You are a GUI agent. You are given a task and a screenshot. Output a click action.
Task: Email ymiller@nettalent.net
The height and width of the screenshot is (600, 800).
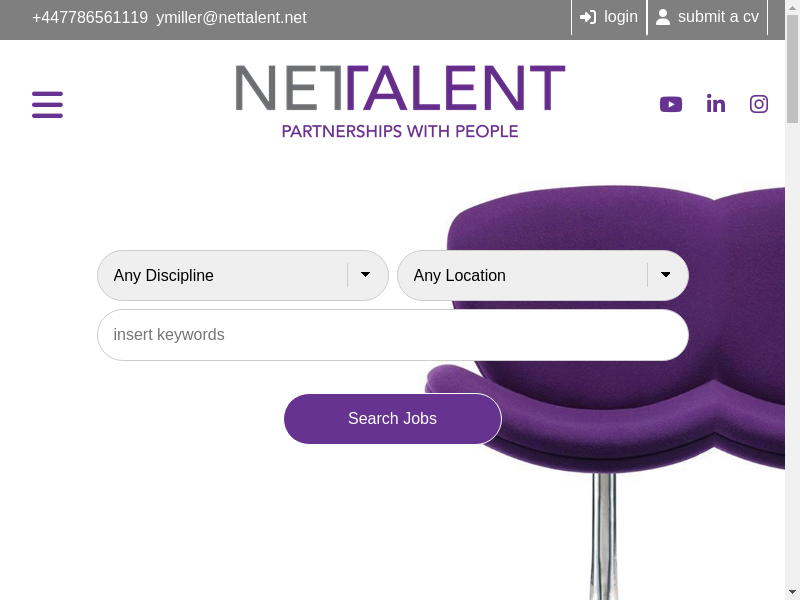[x=231, y=17]
